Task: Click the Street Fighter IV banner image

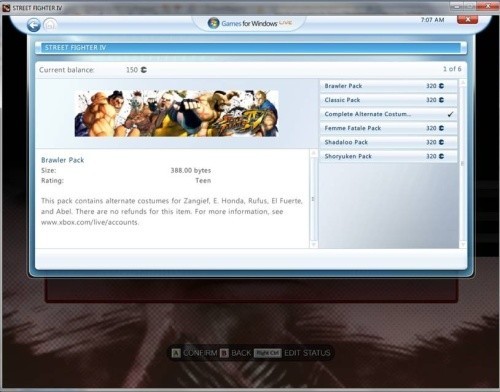Action: 177,113
